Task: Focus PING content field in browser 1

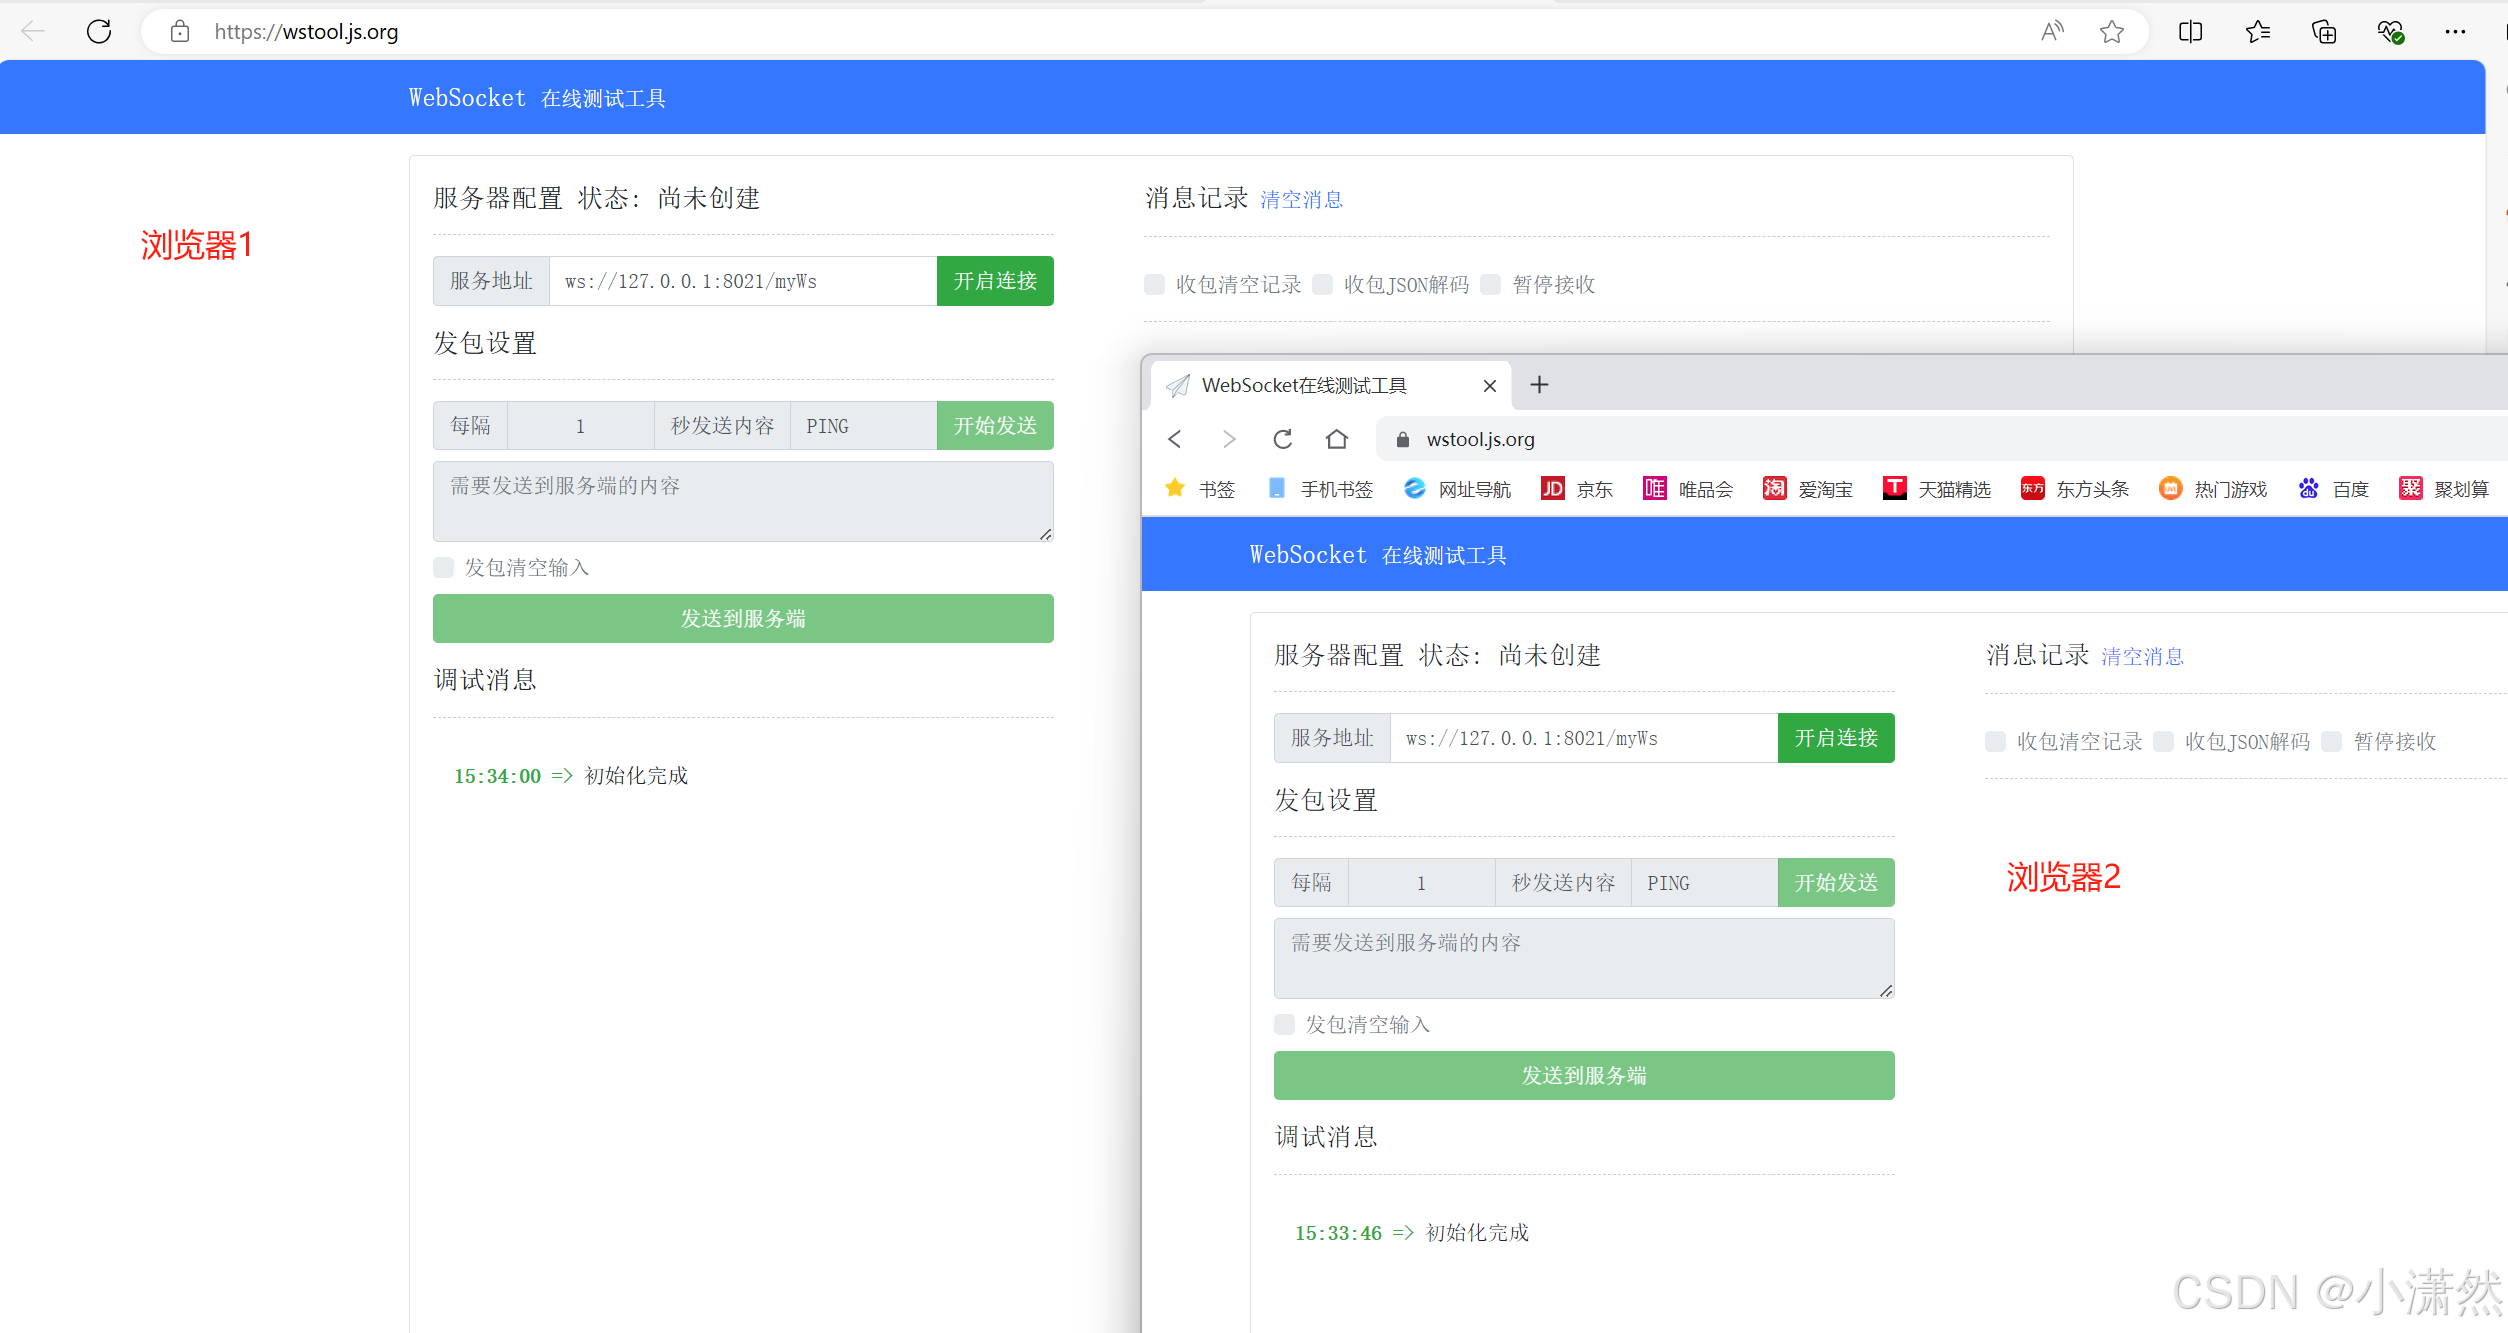Action: tap(863, 426)
